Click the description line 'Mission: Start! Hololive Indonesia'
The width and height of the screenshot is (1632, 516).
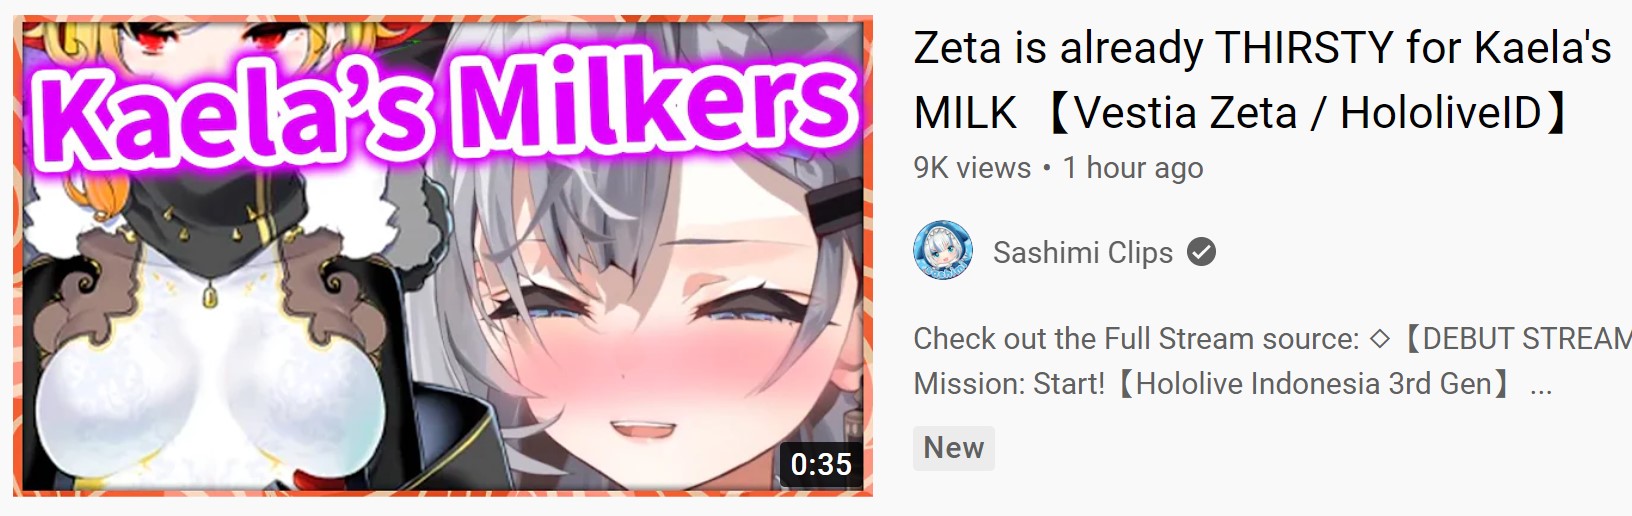click(1212, 384)
